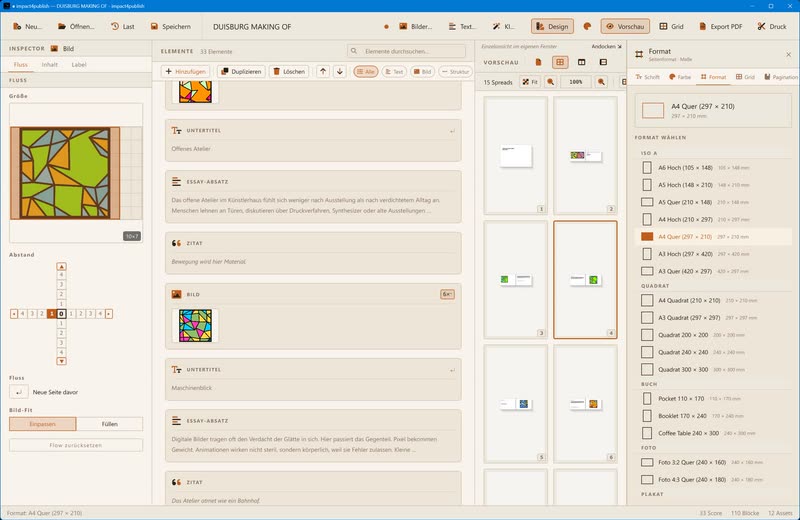Open the Farbe tab in Format panel
The image size is (800, 520).
[x=680, y=77]
